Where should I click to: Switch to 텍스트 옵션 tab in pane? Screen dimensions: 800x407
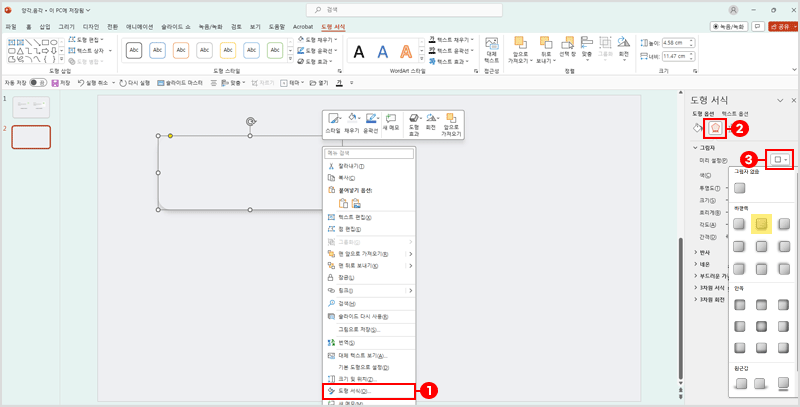pyautogui.click(x=735, y=113)
